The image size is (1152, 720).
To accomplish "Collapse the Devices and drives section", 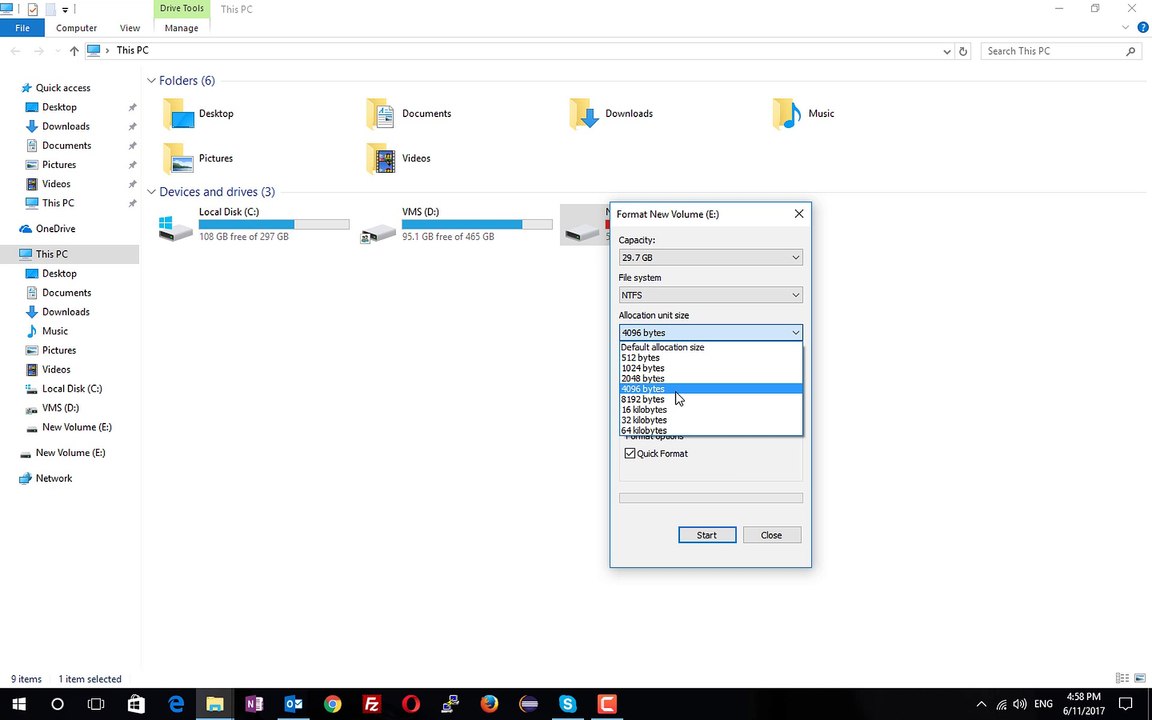I will click(x=151, y=192).
